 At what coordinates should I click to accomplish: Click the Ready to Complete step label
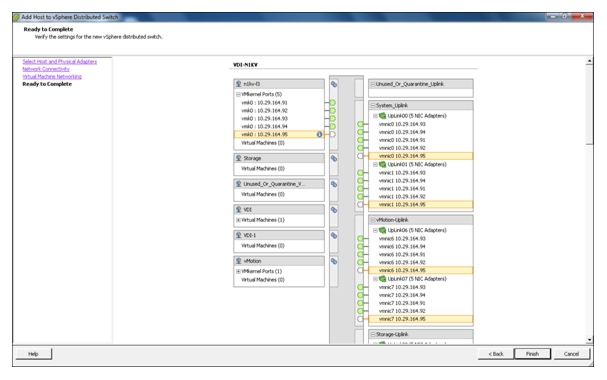click(47, 84)
